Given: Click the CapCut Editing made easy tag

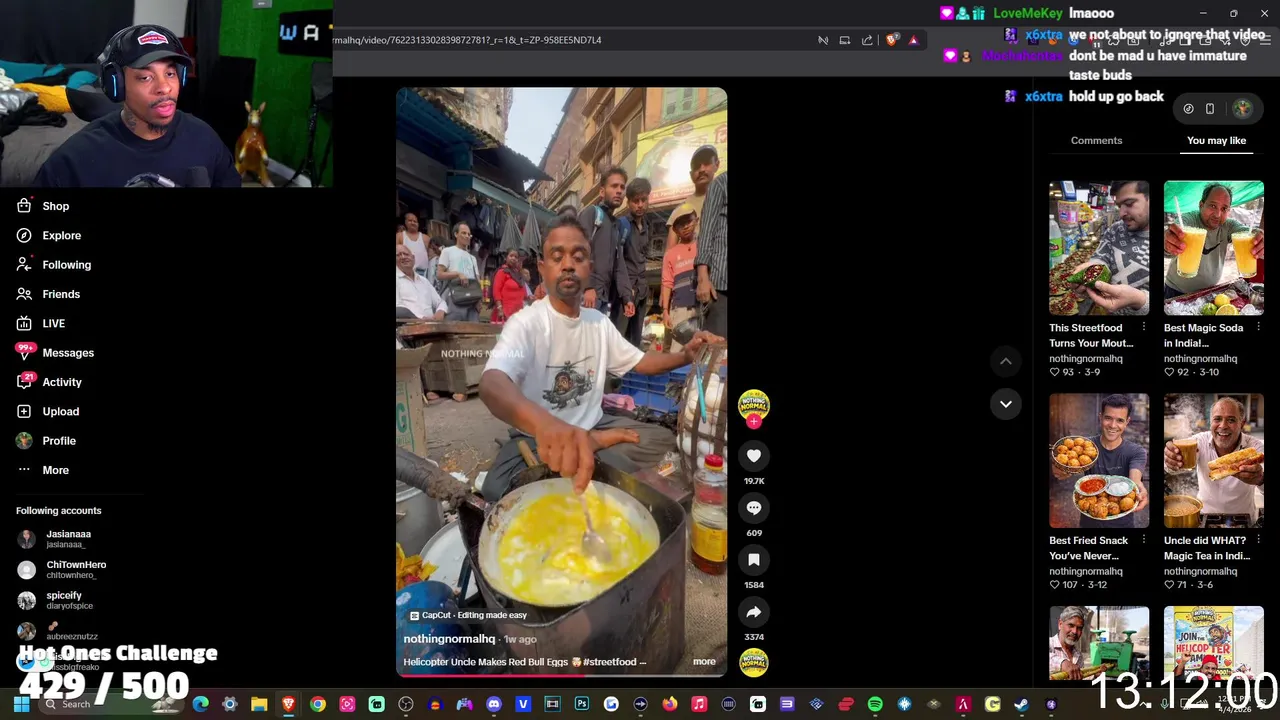Looking at the screenshot, I should (x=467, y=615).
